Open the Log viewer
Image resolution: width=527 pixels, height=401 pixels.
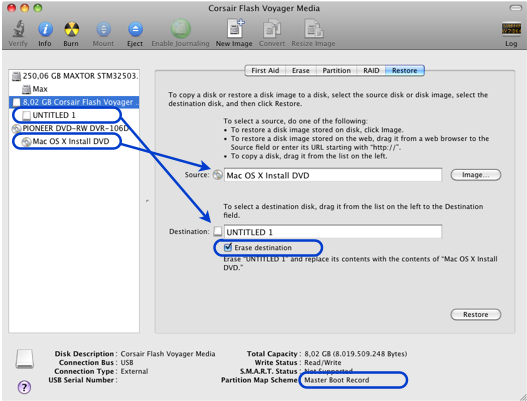[511, 29]
